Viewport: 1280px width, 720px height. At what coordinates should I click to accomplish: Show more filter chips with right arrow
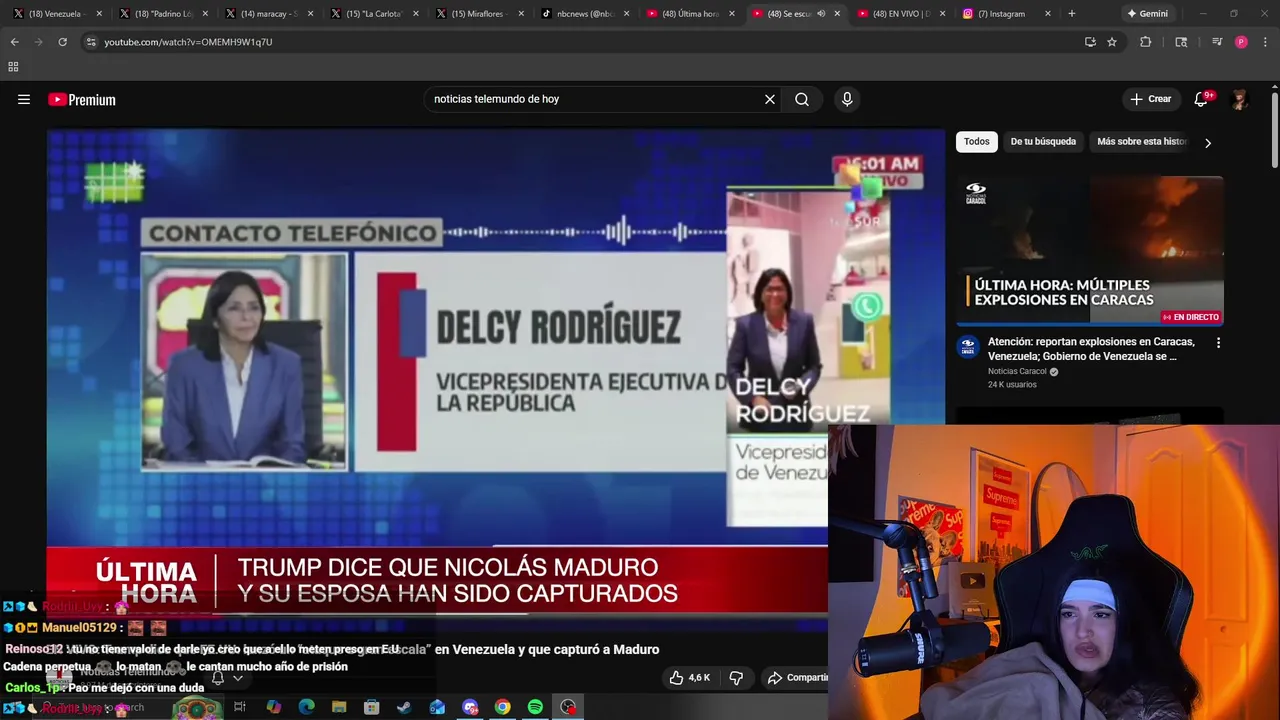point(1207,142)
